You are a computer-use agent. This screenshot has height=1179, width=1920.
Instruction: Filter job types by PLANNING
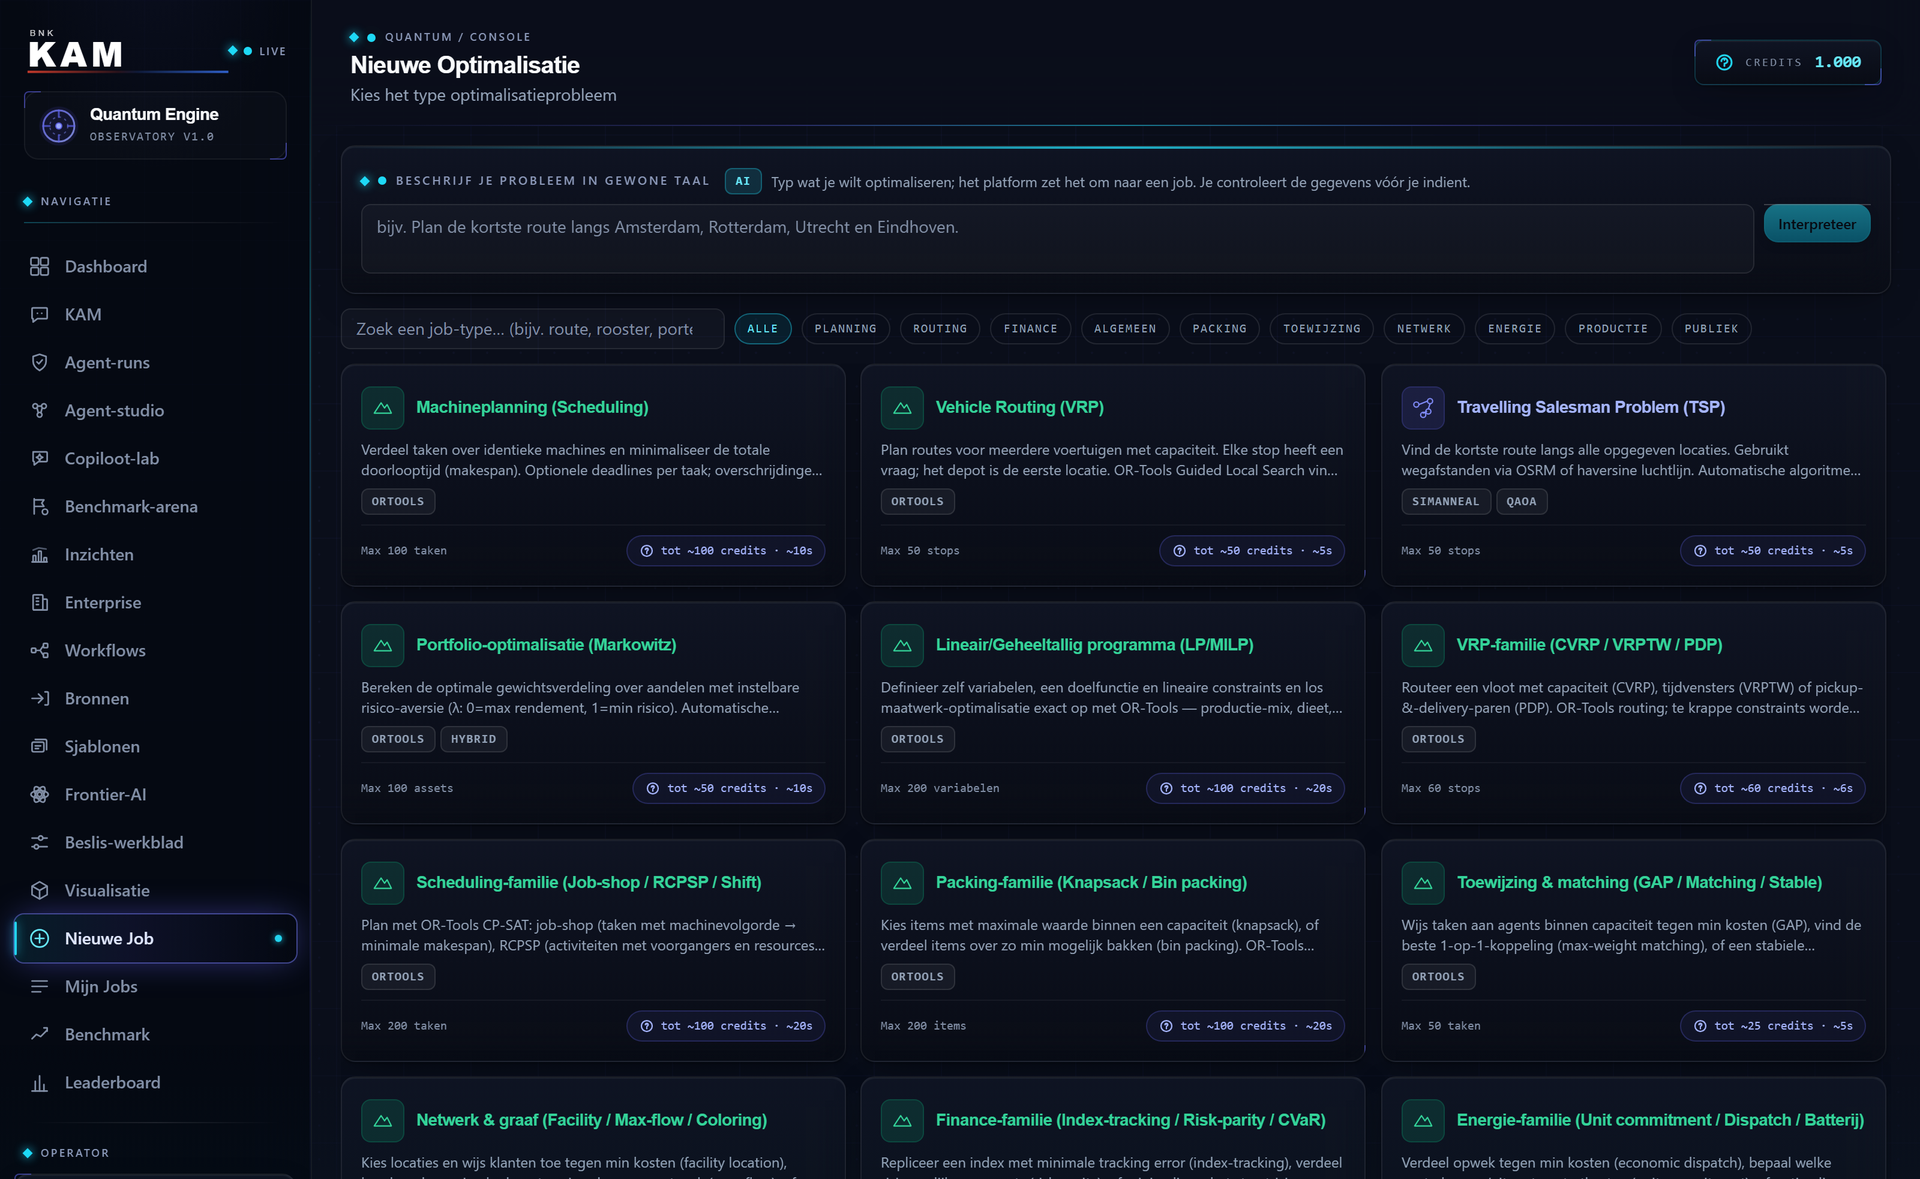(x=845, y=329)
